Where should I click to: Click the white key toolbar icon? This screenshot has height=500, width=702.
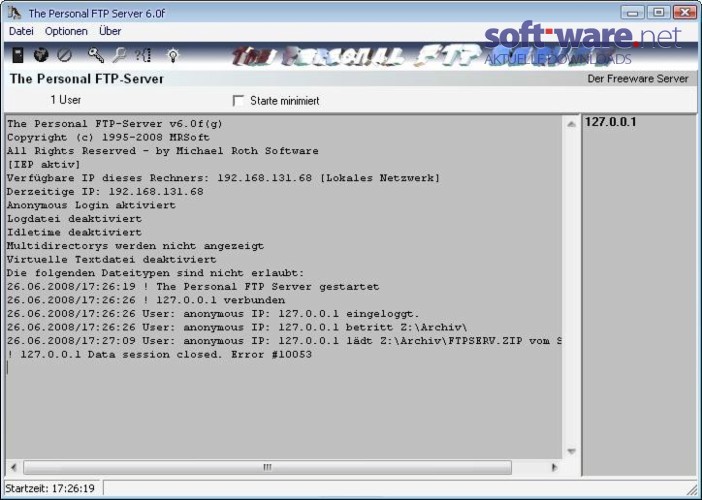click(x=96, y=55)
